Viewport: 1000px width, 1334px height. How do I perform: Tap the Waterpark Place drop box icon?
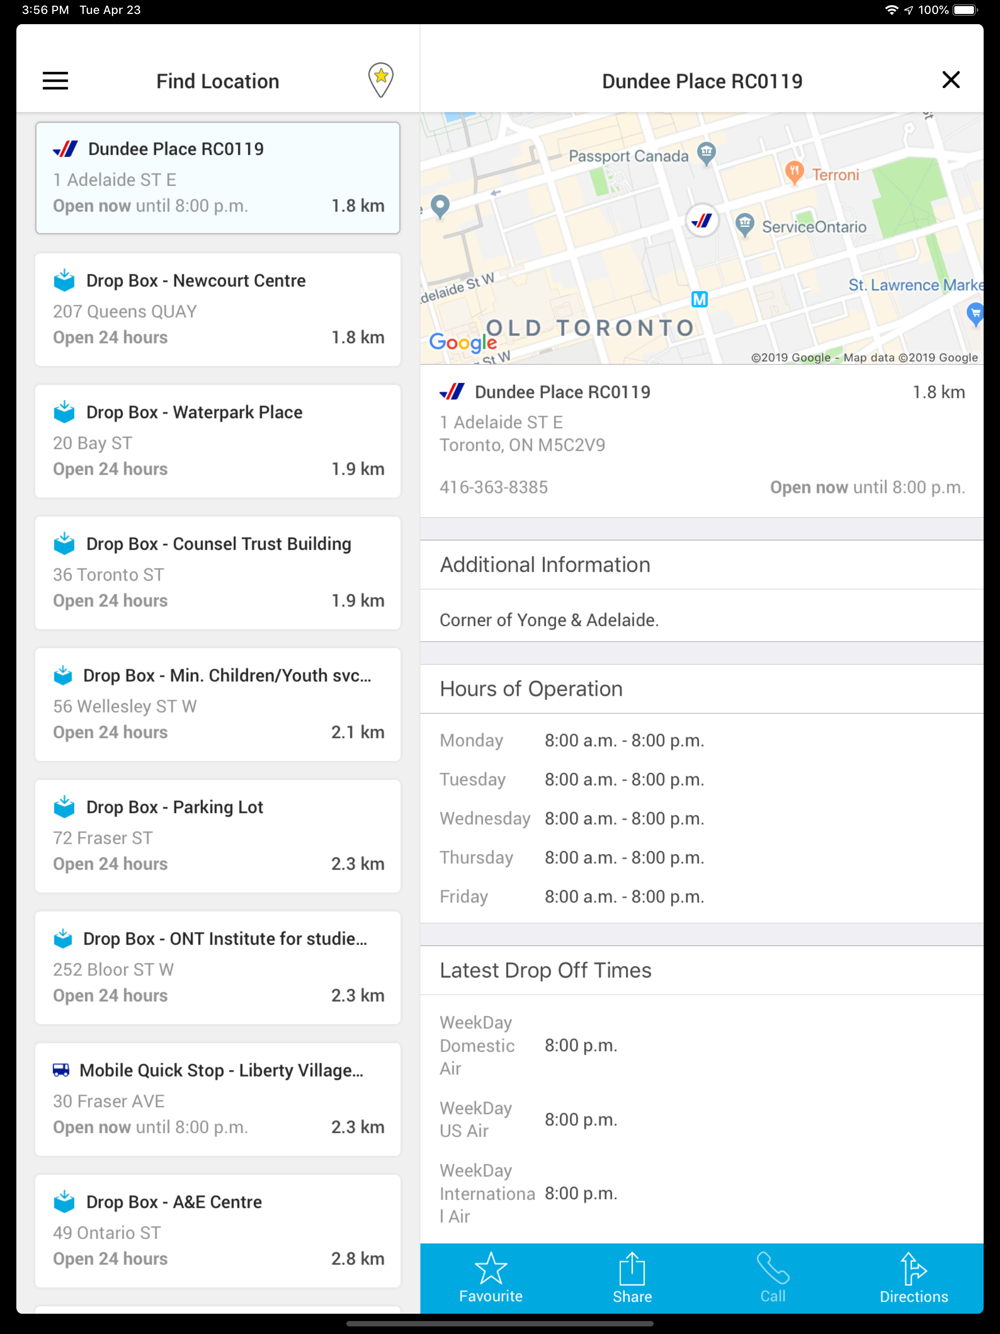(64, 411)
